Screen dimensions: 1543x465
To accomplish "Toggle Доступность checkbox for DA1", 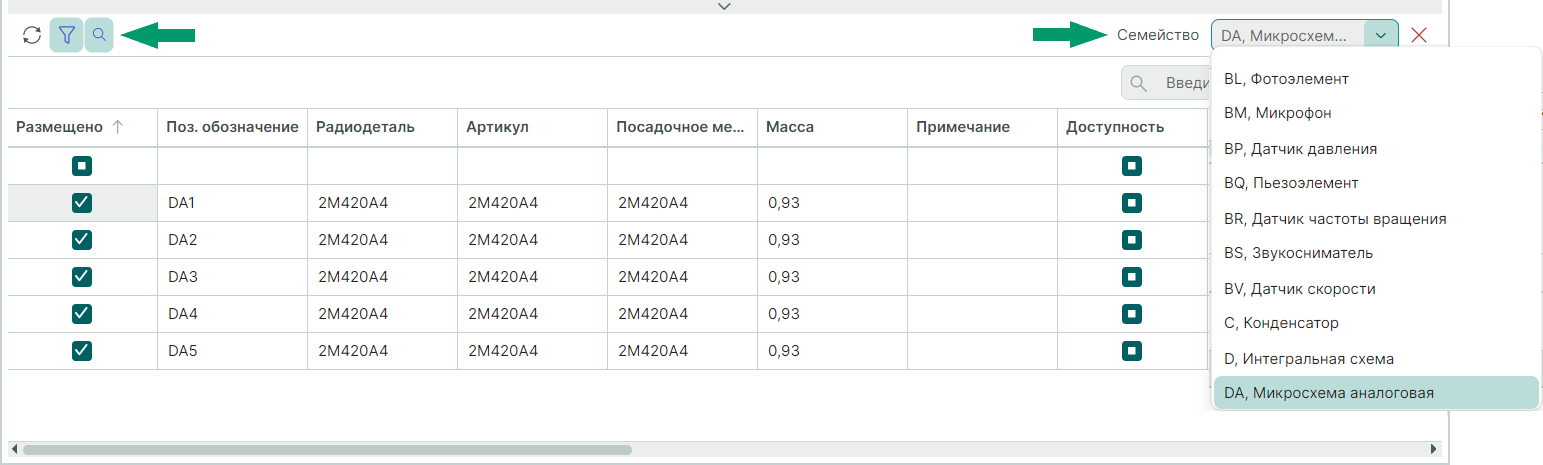I will 1132,203.
